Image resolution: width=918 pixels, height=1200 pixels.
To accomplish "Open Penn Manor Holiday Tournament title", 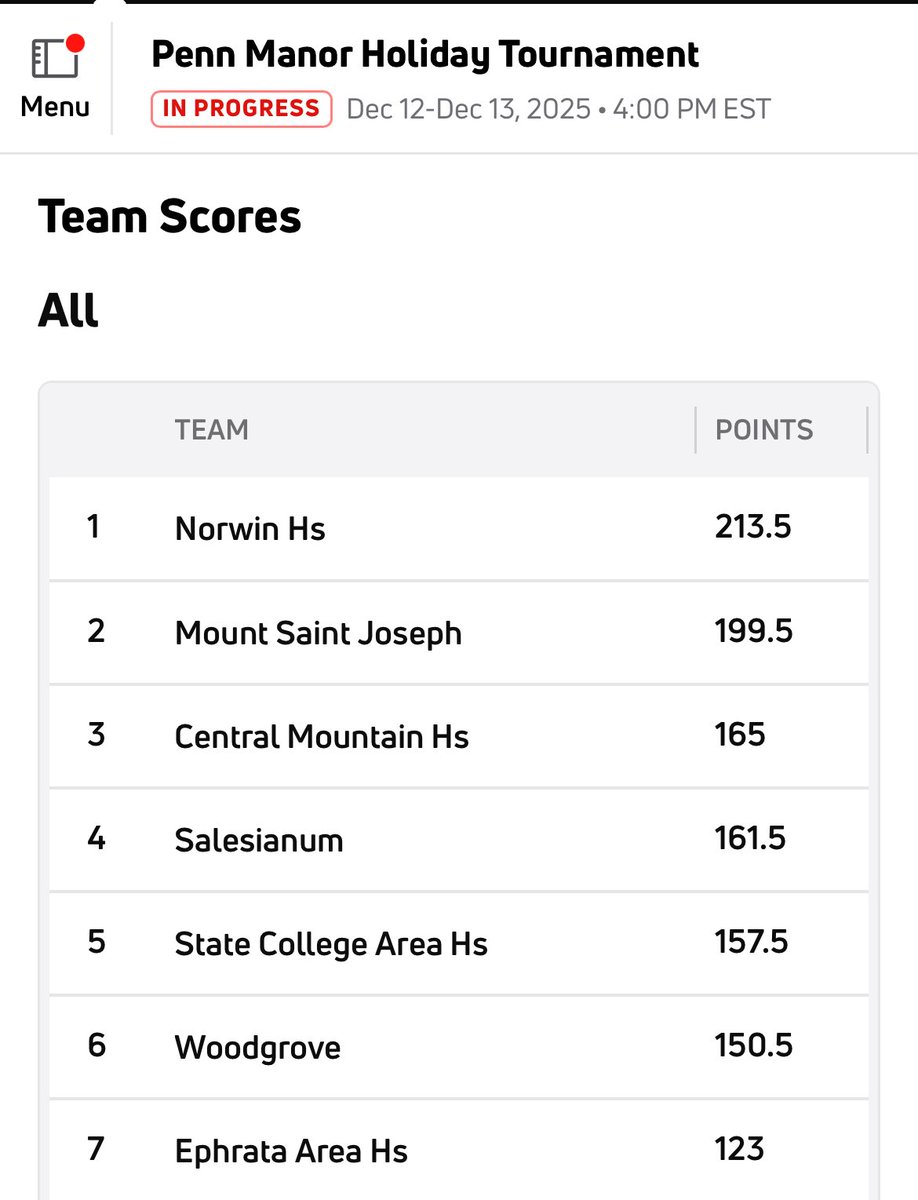I will pos(425,54).
